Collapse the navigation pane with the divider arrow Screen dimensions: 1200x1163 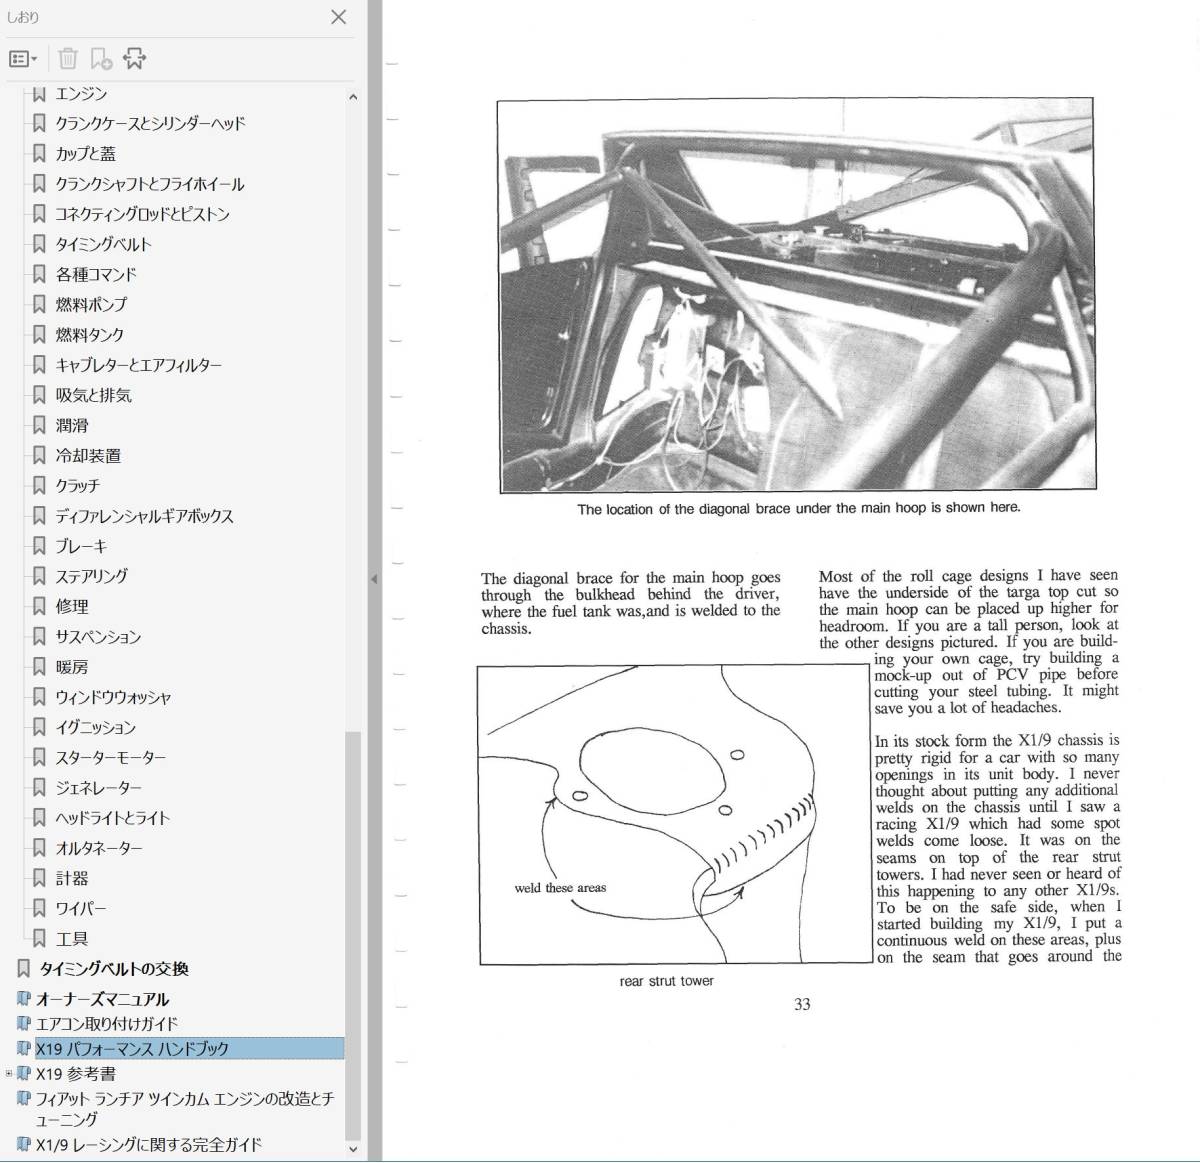(374, 579)
